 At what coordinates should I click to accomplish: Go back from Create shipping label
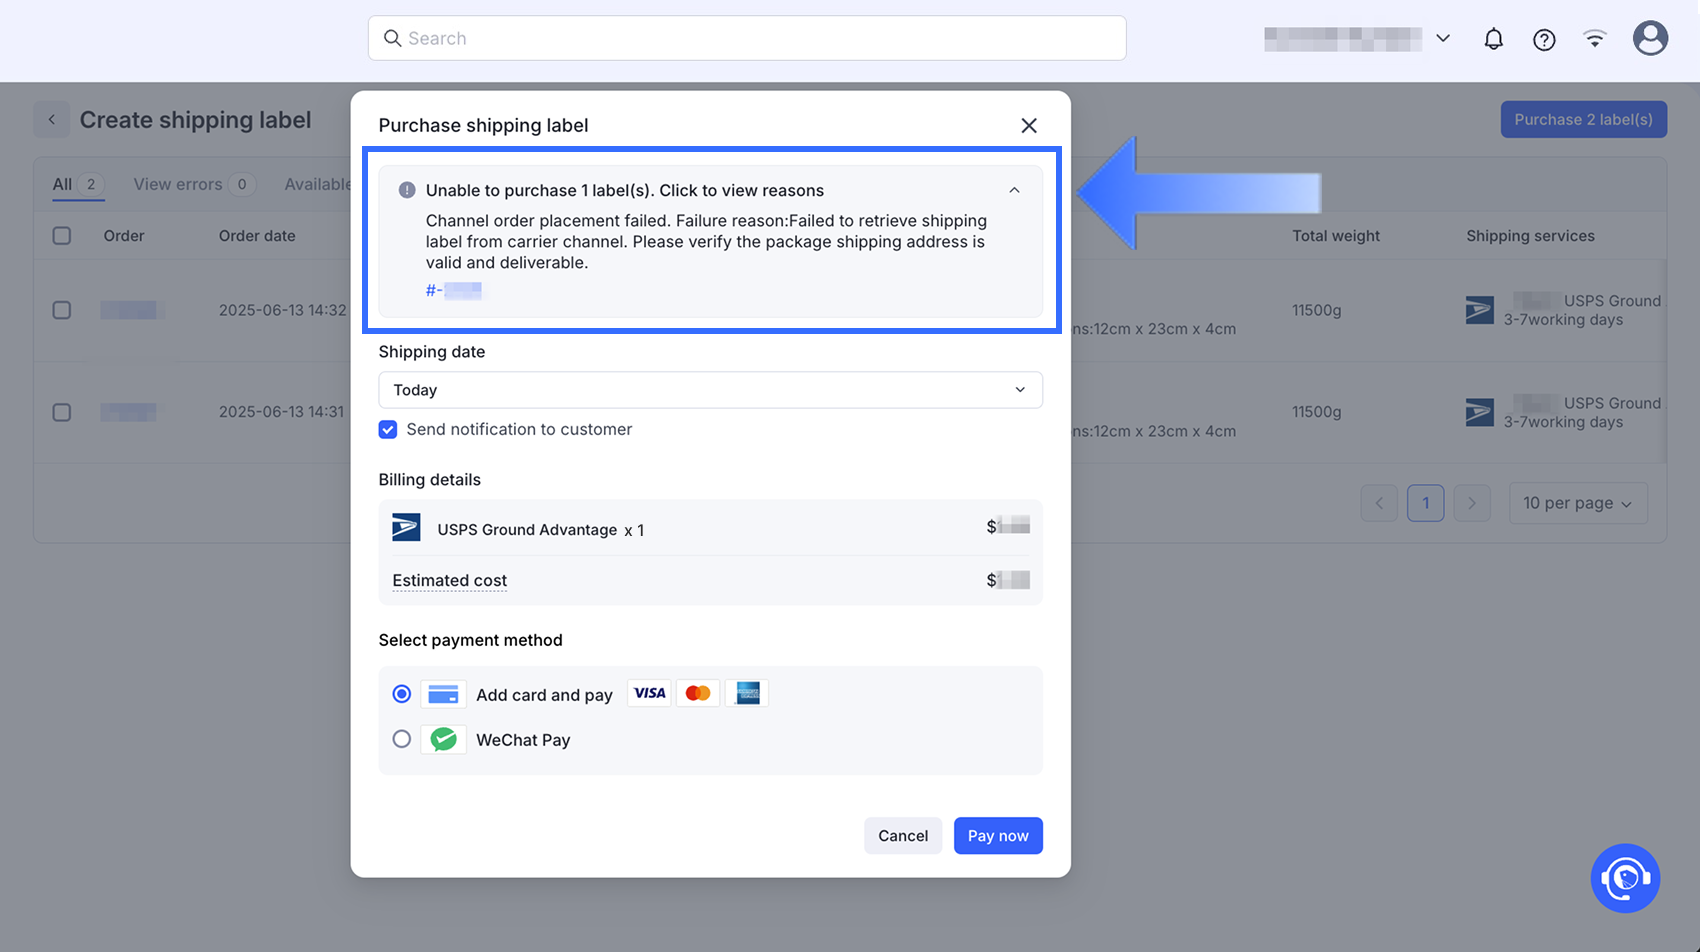(52, 120)
